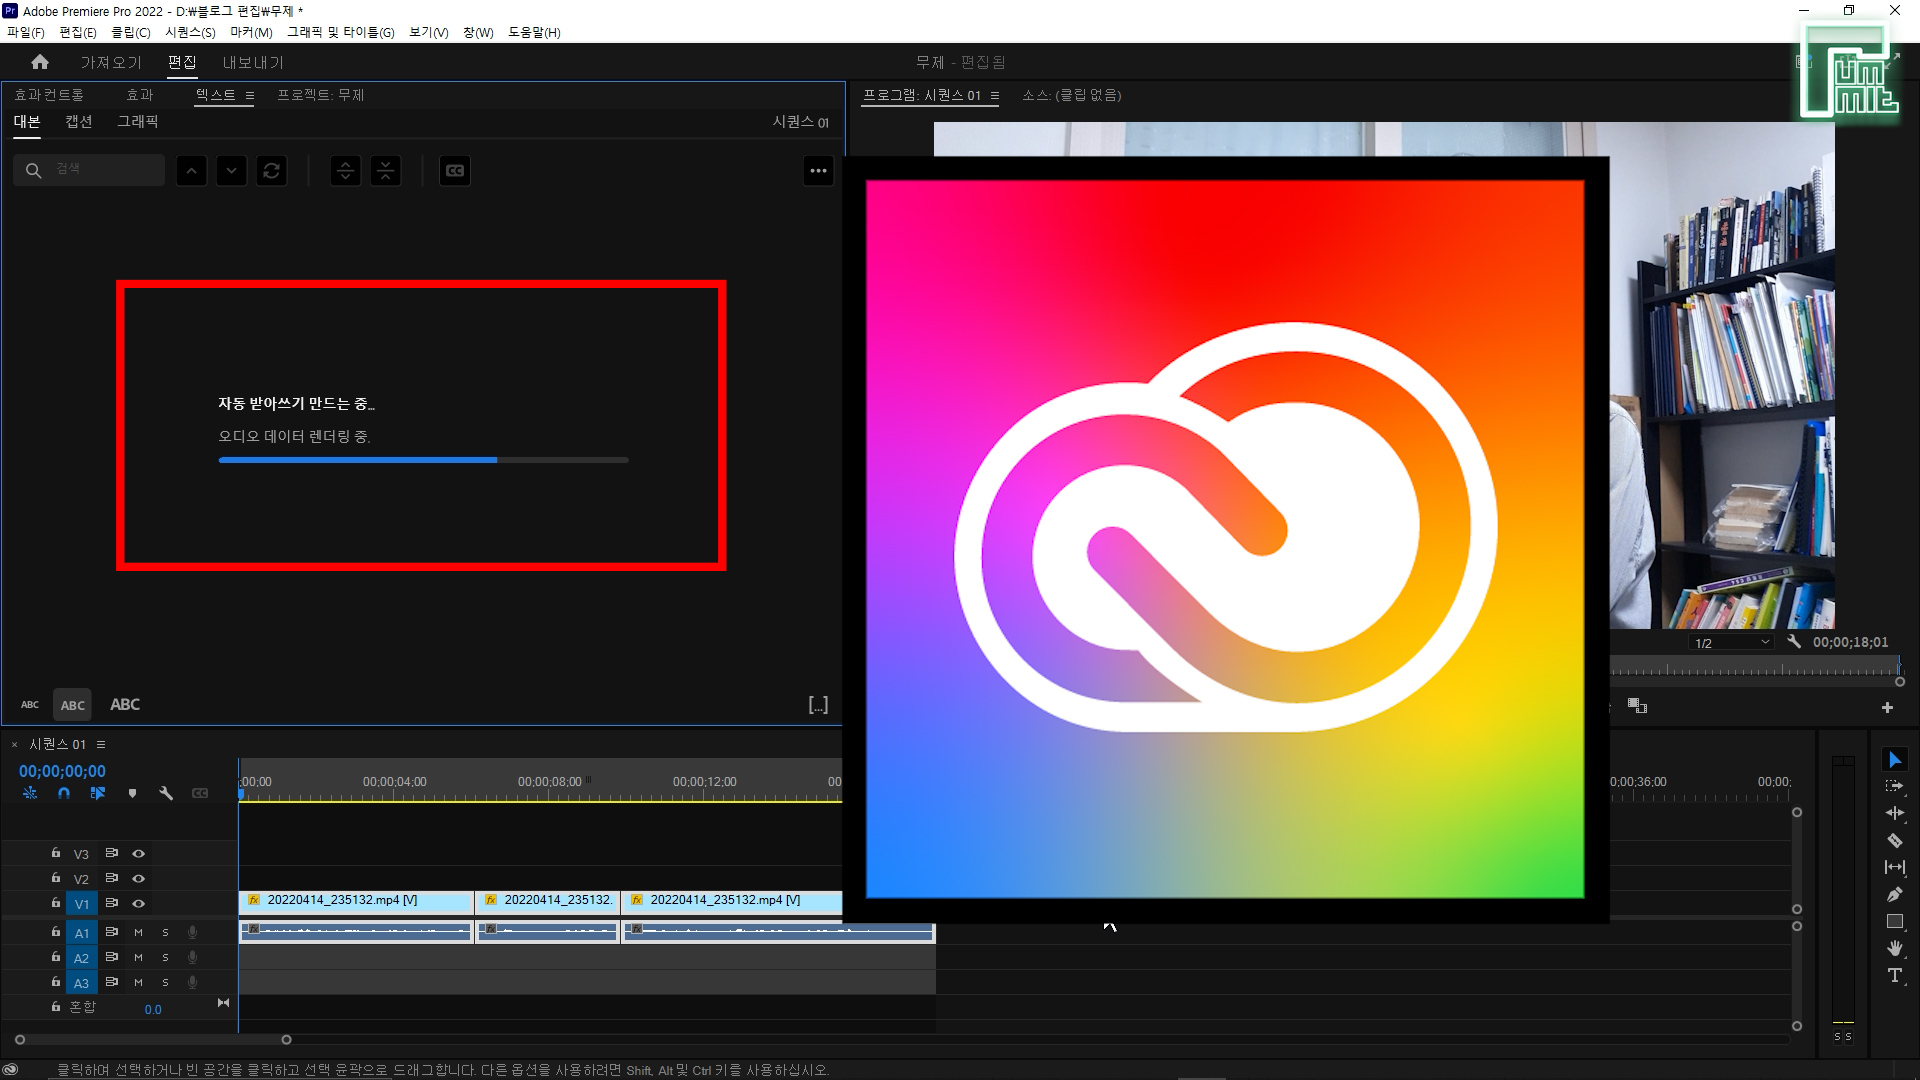Open the 마커(M) menu
The width and height of the screenshot is (1920, 1080).
[251, 32]
